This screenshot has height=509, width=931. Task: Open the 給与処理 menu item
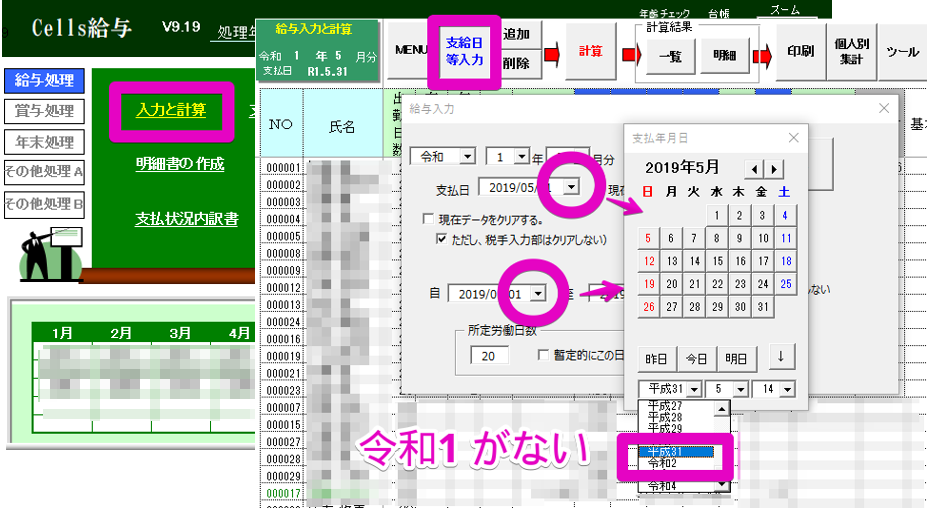[45, 80]
